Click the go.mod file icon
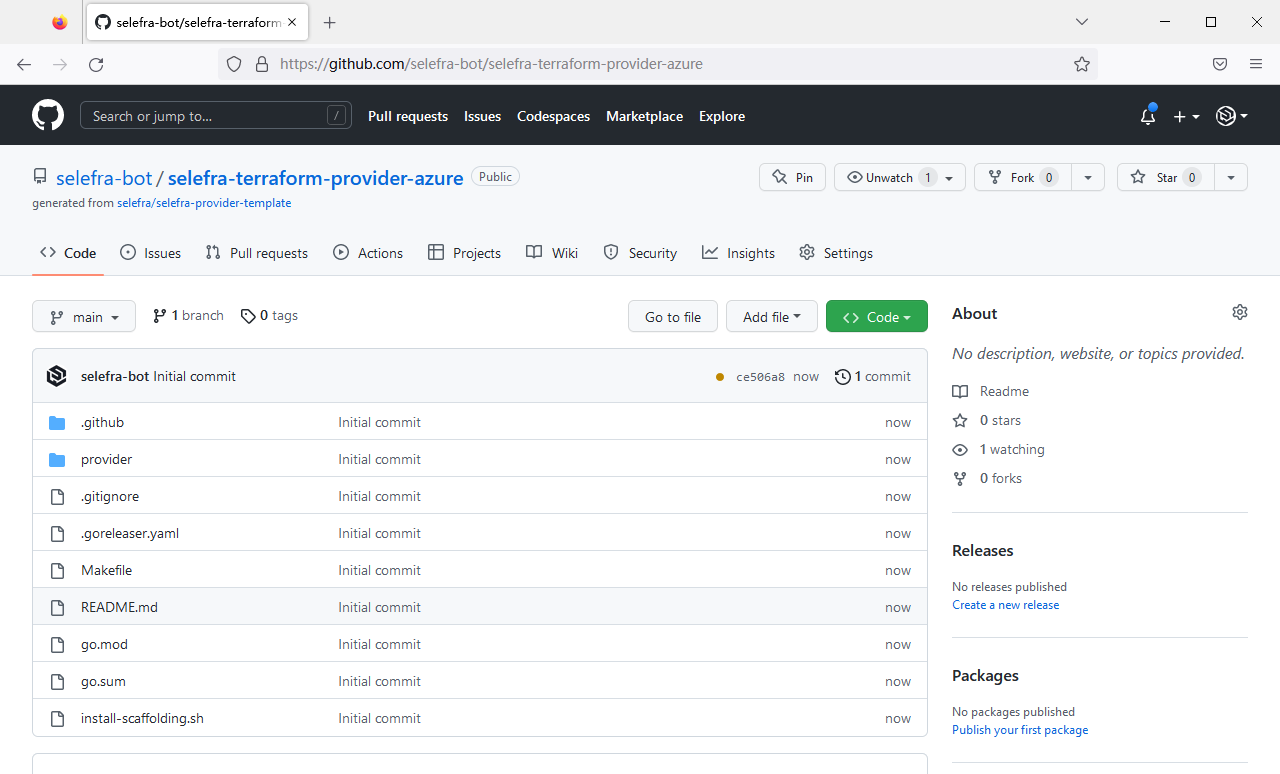 click(x=57, y=644)
